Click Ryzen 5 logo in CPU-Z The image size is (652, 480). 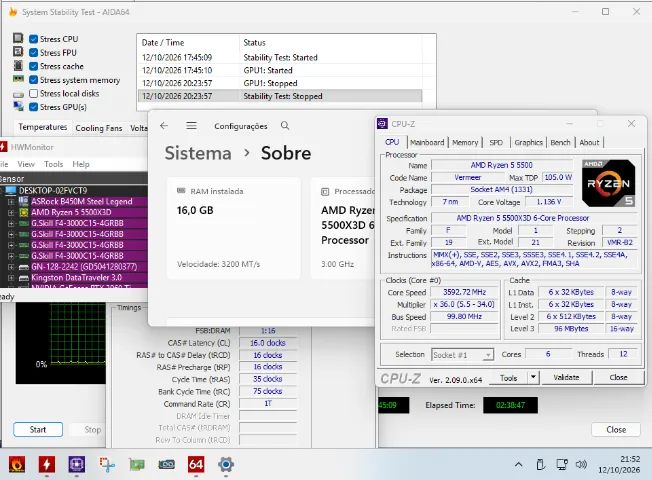[x=608, y=183]
